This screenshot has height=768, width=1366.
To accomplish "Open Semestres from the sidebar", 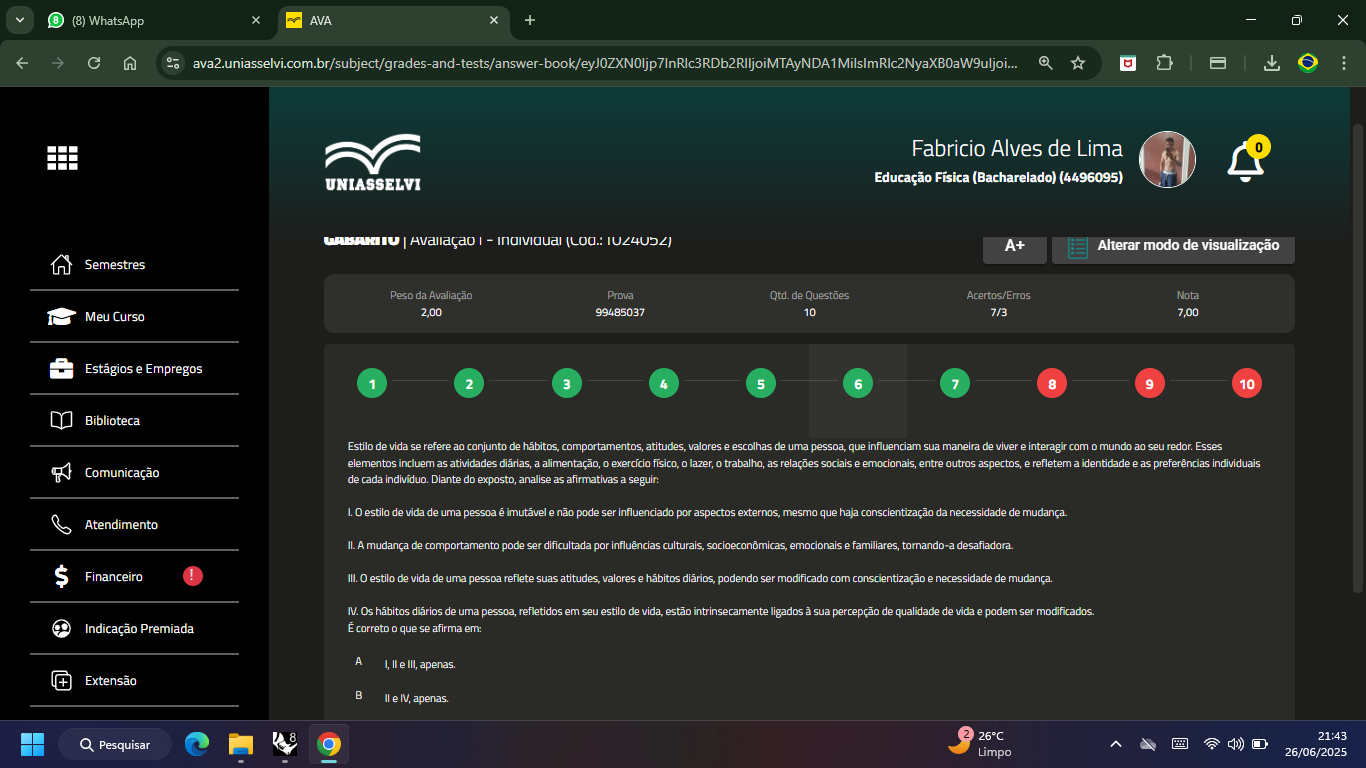I will pos(114,265).
